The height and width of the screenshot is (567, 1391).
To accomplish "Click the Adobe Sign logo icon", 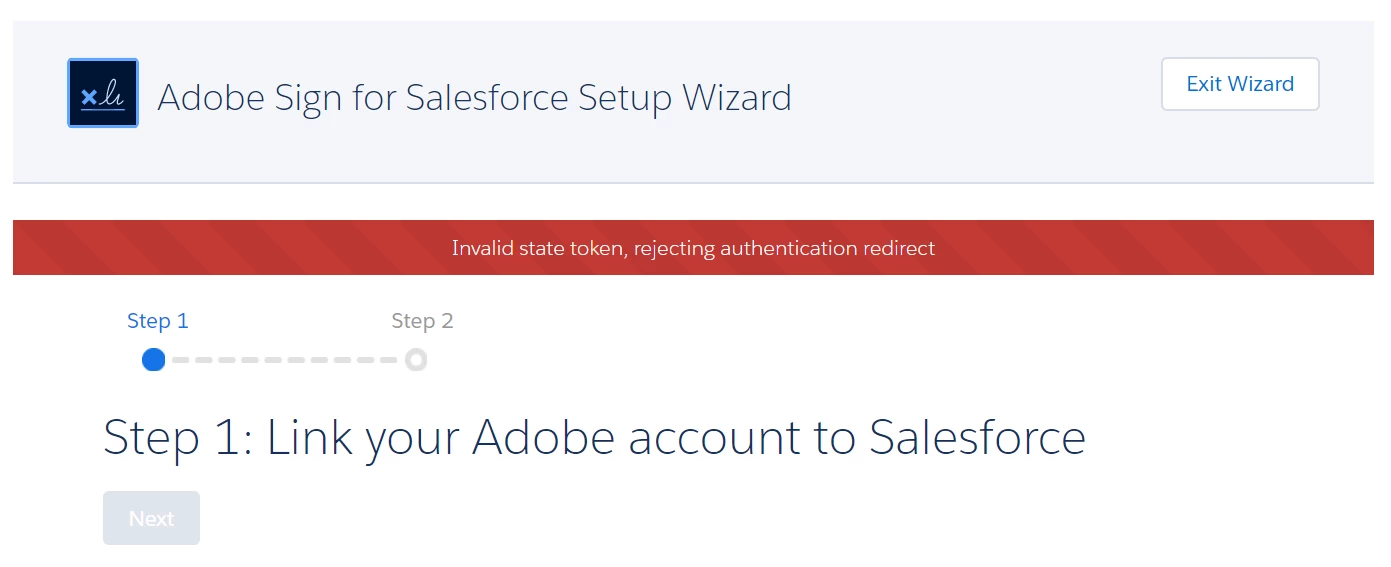I will [x=103, y=93].
